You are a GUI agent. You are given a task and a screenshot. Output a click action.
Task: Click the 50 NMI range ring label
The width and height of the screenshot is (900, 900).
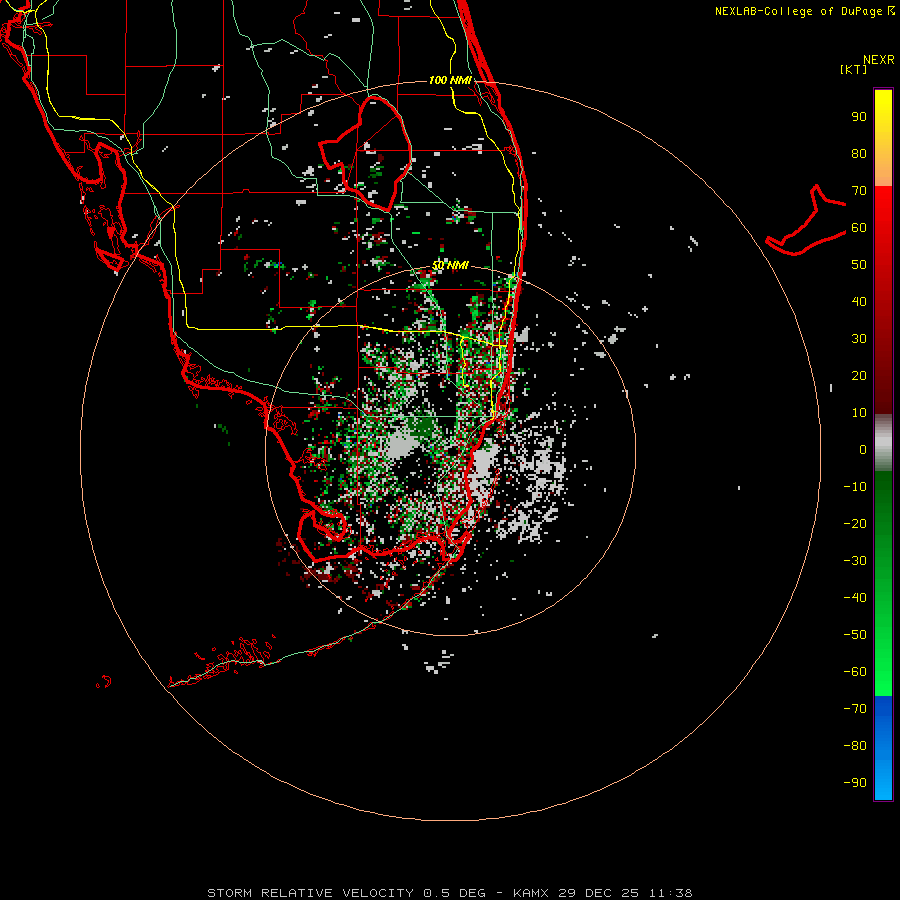450,265
